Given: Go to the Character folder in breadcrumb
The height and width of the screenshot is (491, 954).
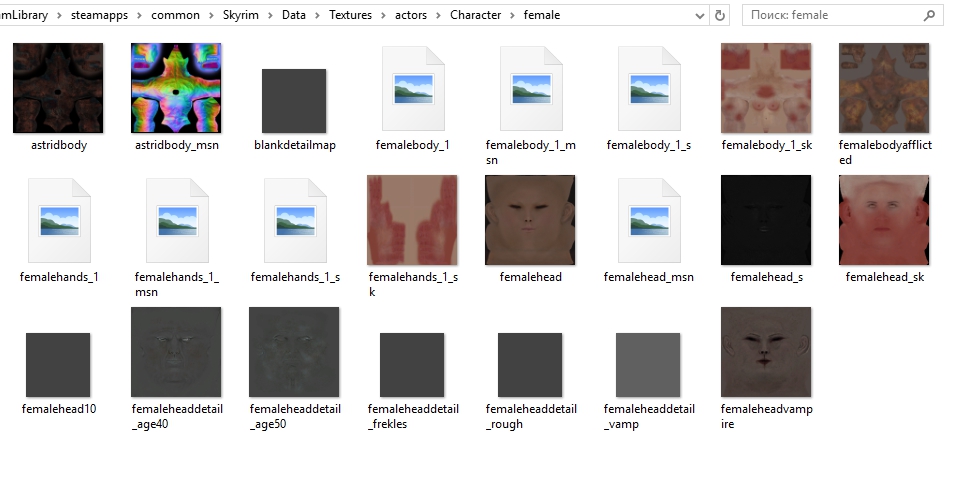Looking at the screenshot, I should pos(476,15).
